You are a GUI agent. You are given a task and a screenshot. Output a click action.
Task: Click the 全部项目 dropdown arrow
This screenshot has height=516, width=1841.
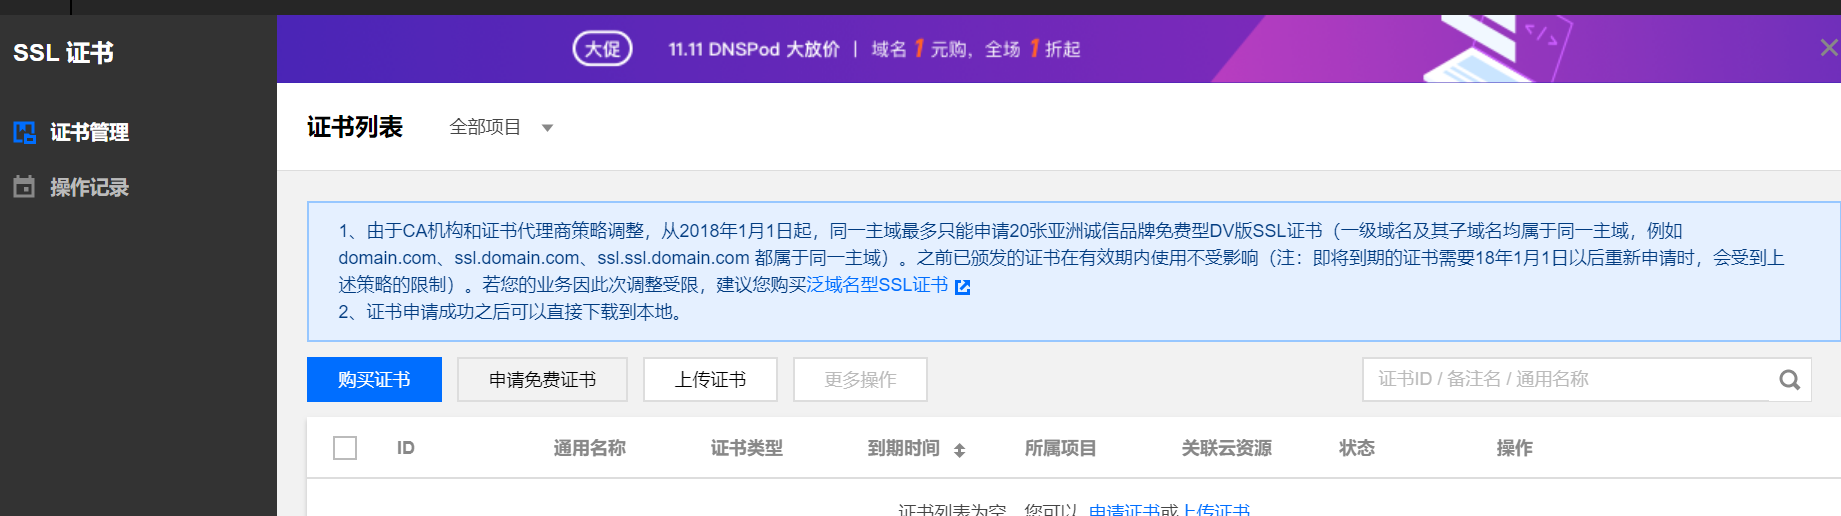[547, 128]
